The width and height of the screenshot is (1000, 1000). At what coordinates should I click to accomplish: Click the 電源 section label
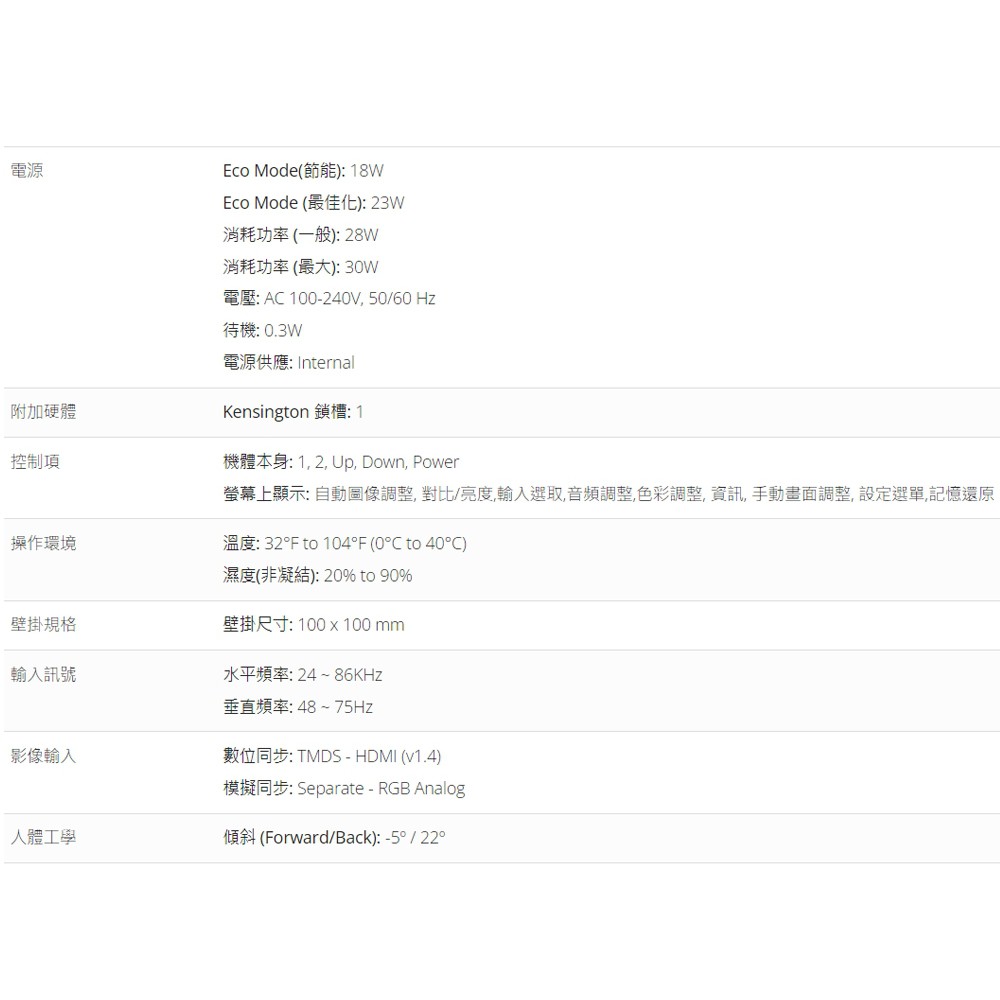pos(26,171)
